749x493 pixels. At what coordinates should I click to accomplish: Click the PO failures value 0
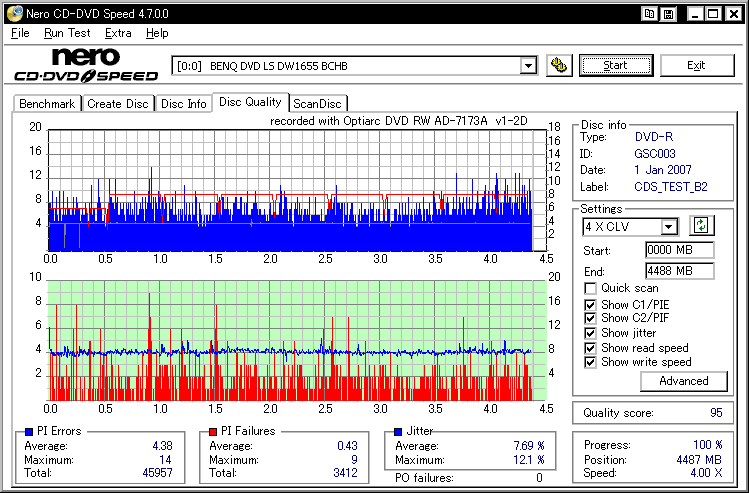pyautogui.click(x=539, y=478)
